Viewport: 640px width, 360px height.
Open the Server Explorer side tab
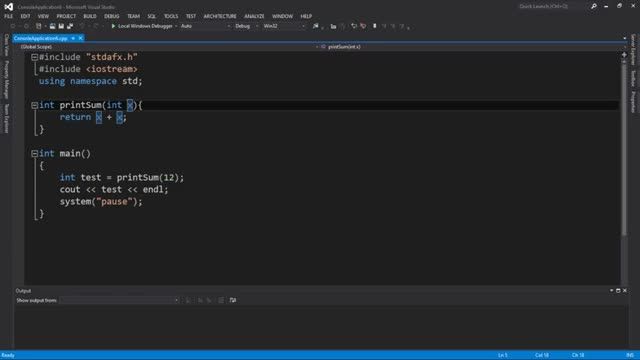click(633, 49)
